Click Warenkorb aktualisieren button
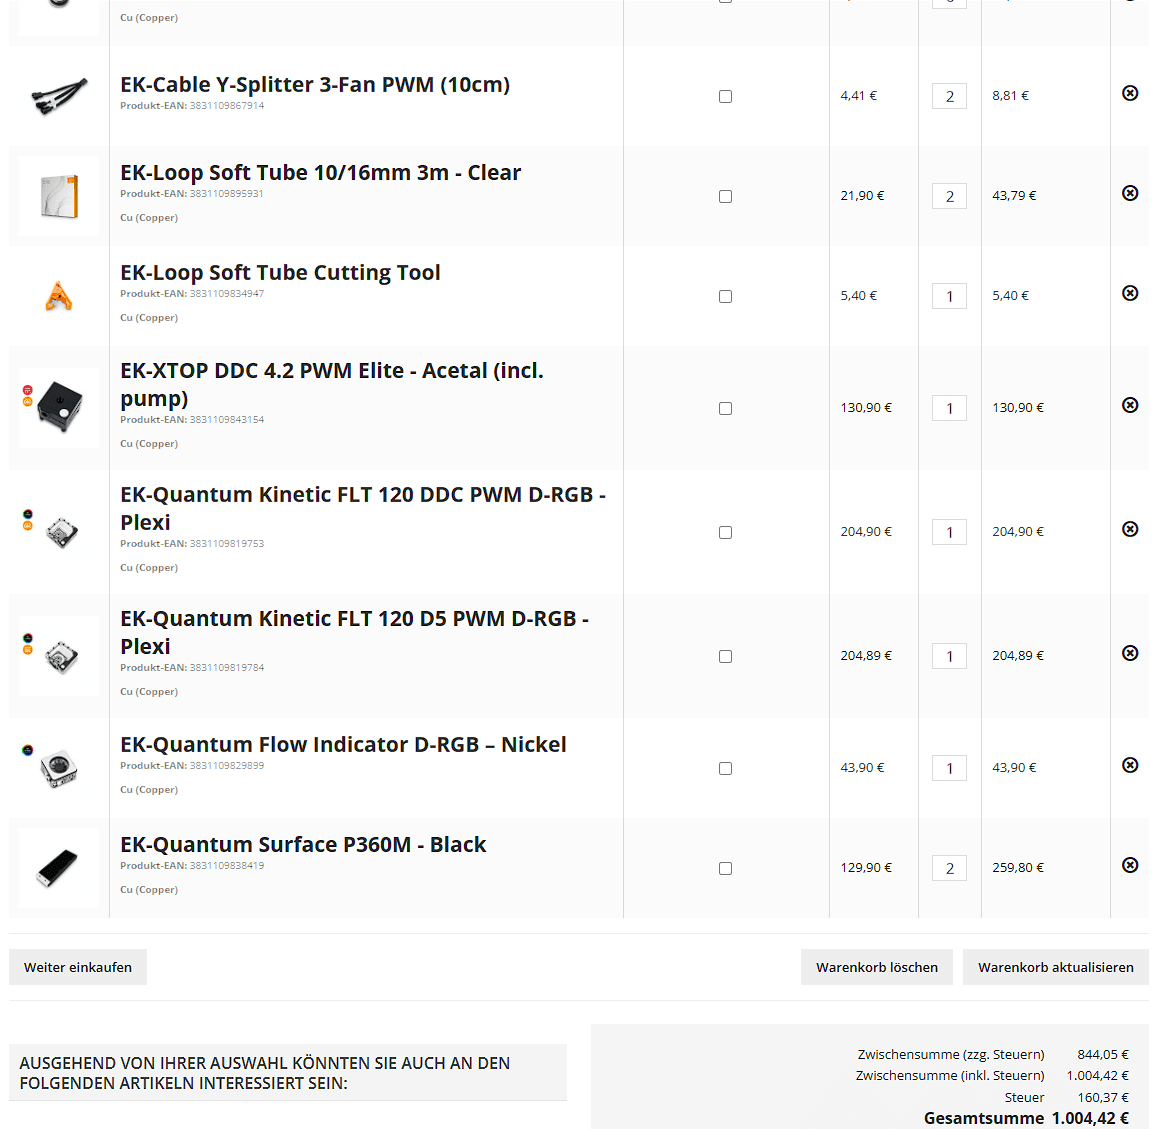 click(x=1055, y=967)
